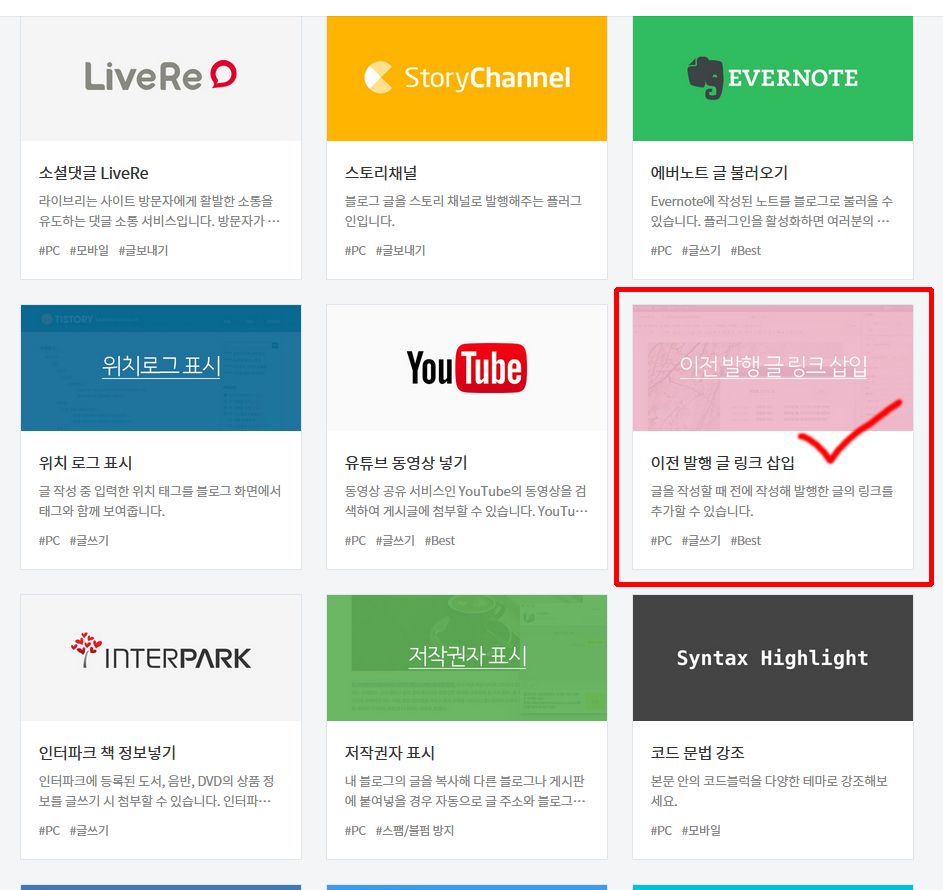Open the 이전 발행 글 링크 삽입 pink banner
The image size is (943, 890).
(773, 367)
